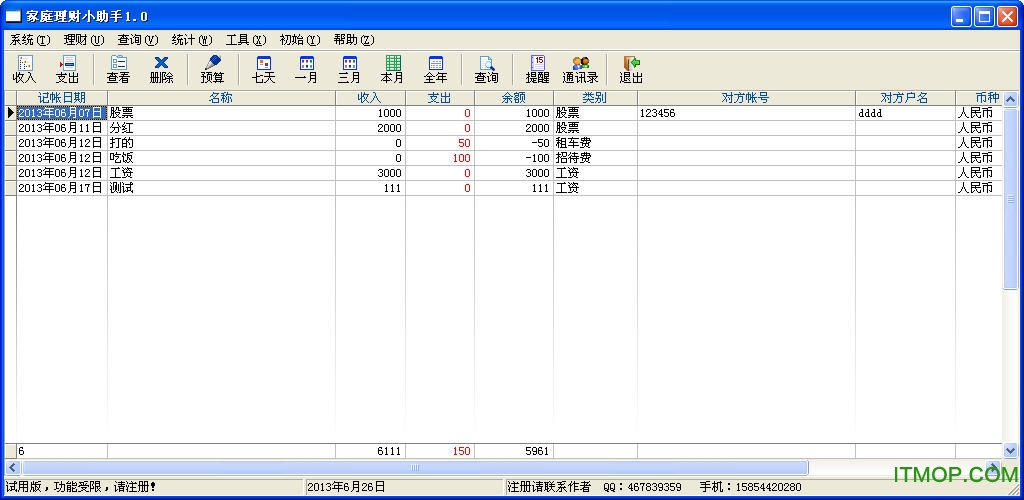The width and height of the screenshot is (1024, 500).
Task: Show 本月 (this month) records
Action: pyautogui.click(x=392, y=69)
